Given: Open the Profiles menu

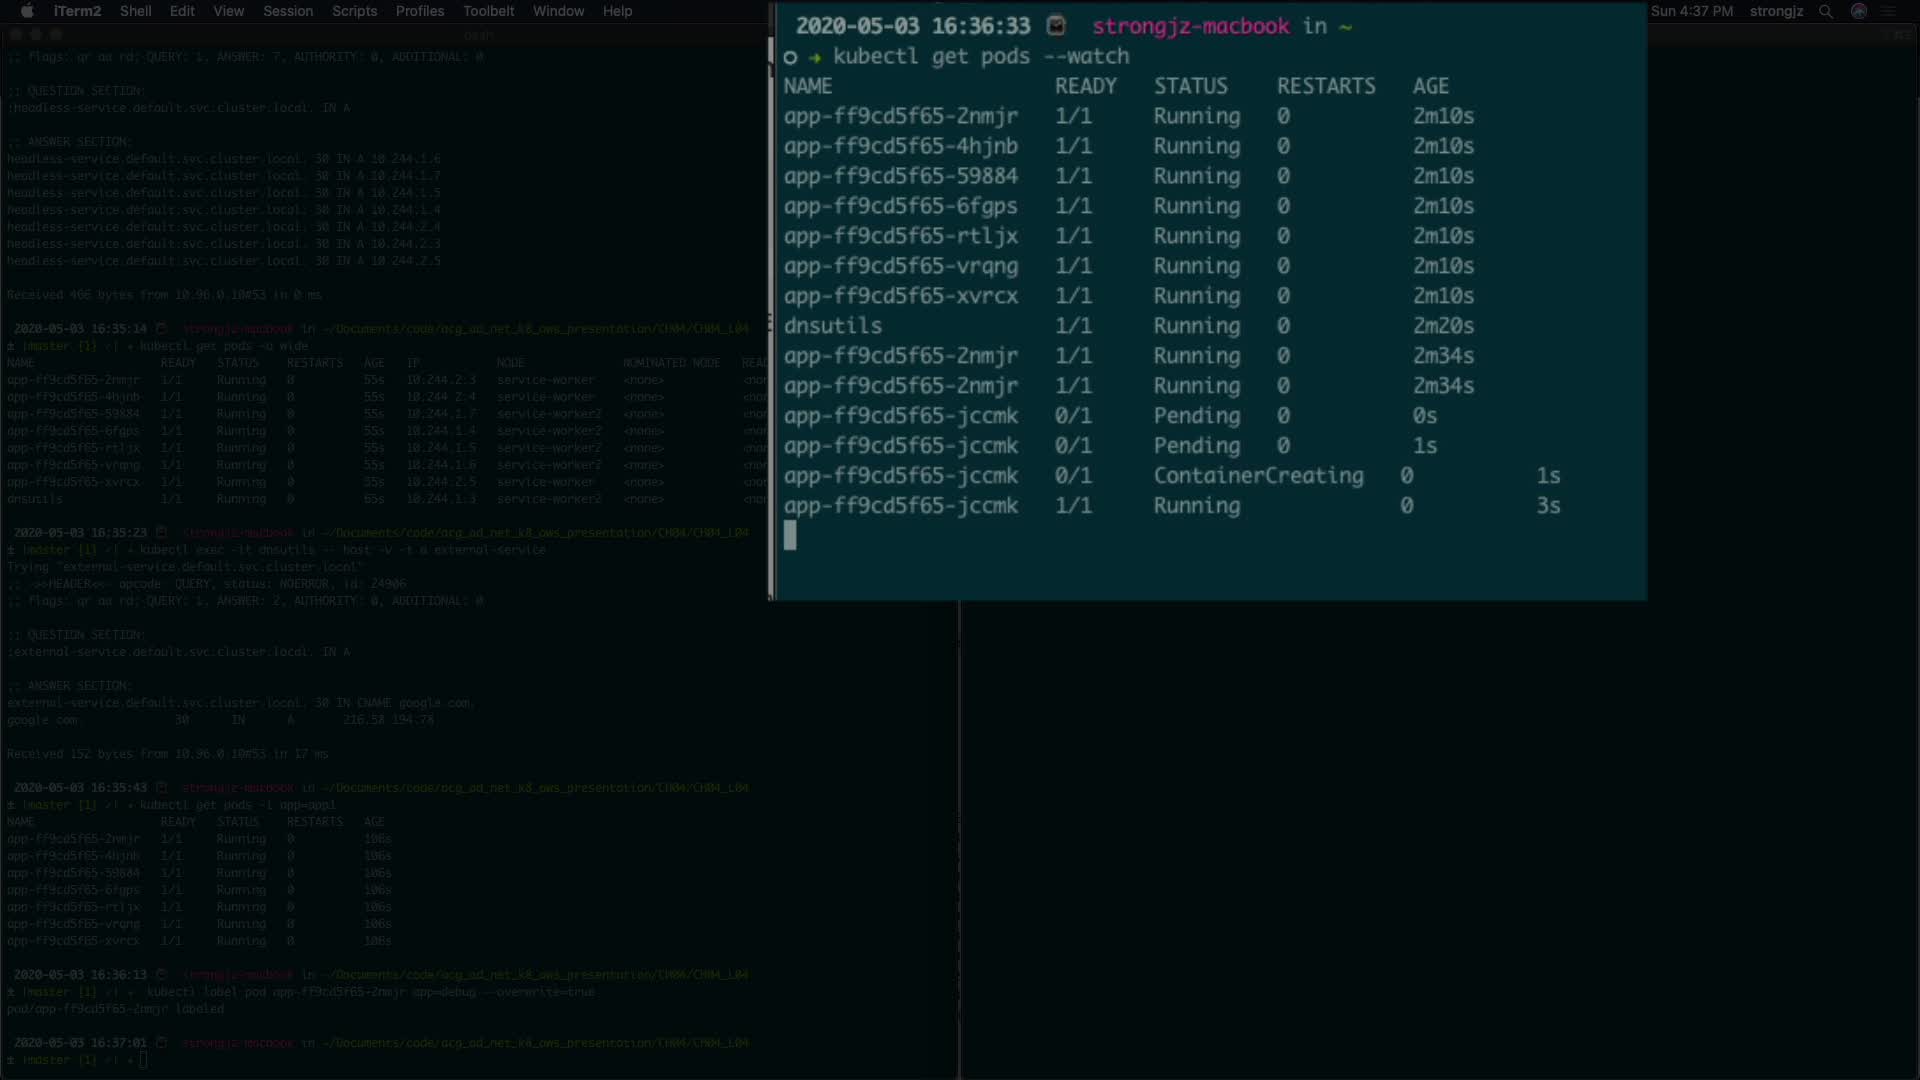Looking at the screenshot, I should coord(419,11).
